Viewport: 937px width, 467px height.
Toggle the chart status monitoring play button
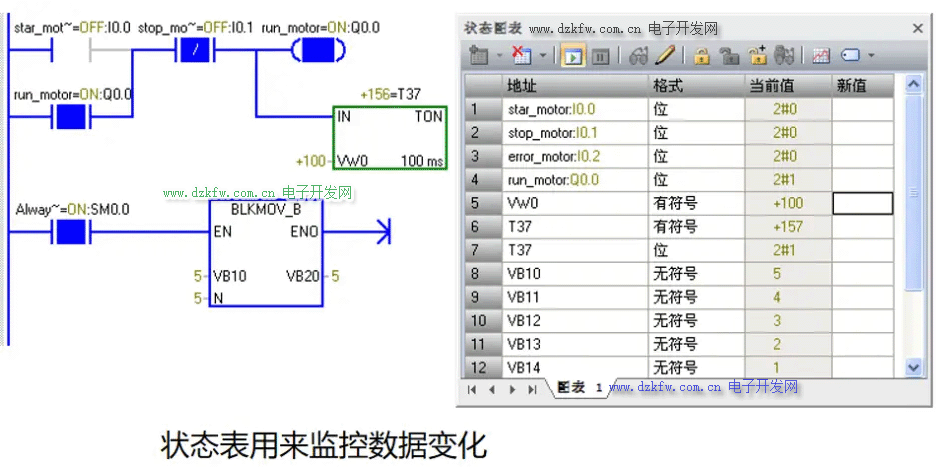tap(574, 56)
